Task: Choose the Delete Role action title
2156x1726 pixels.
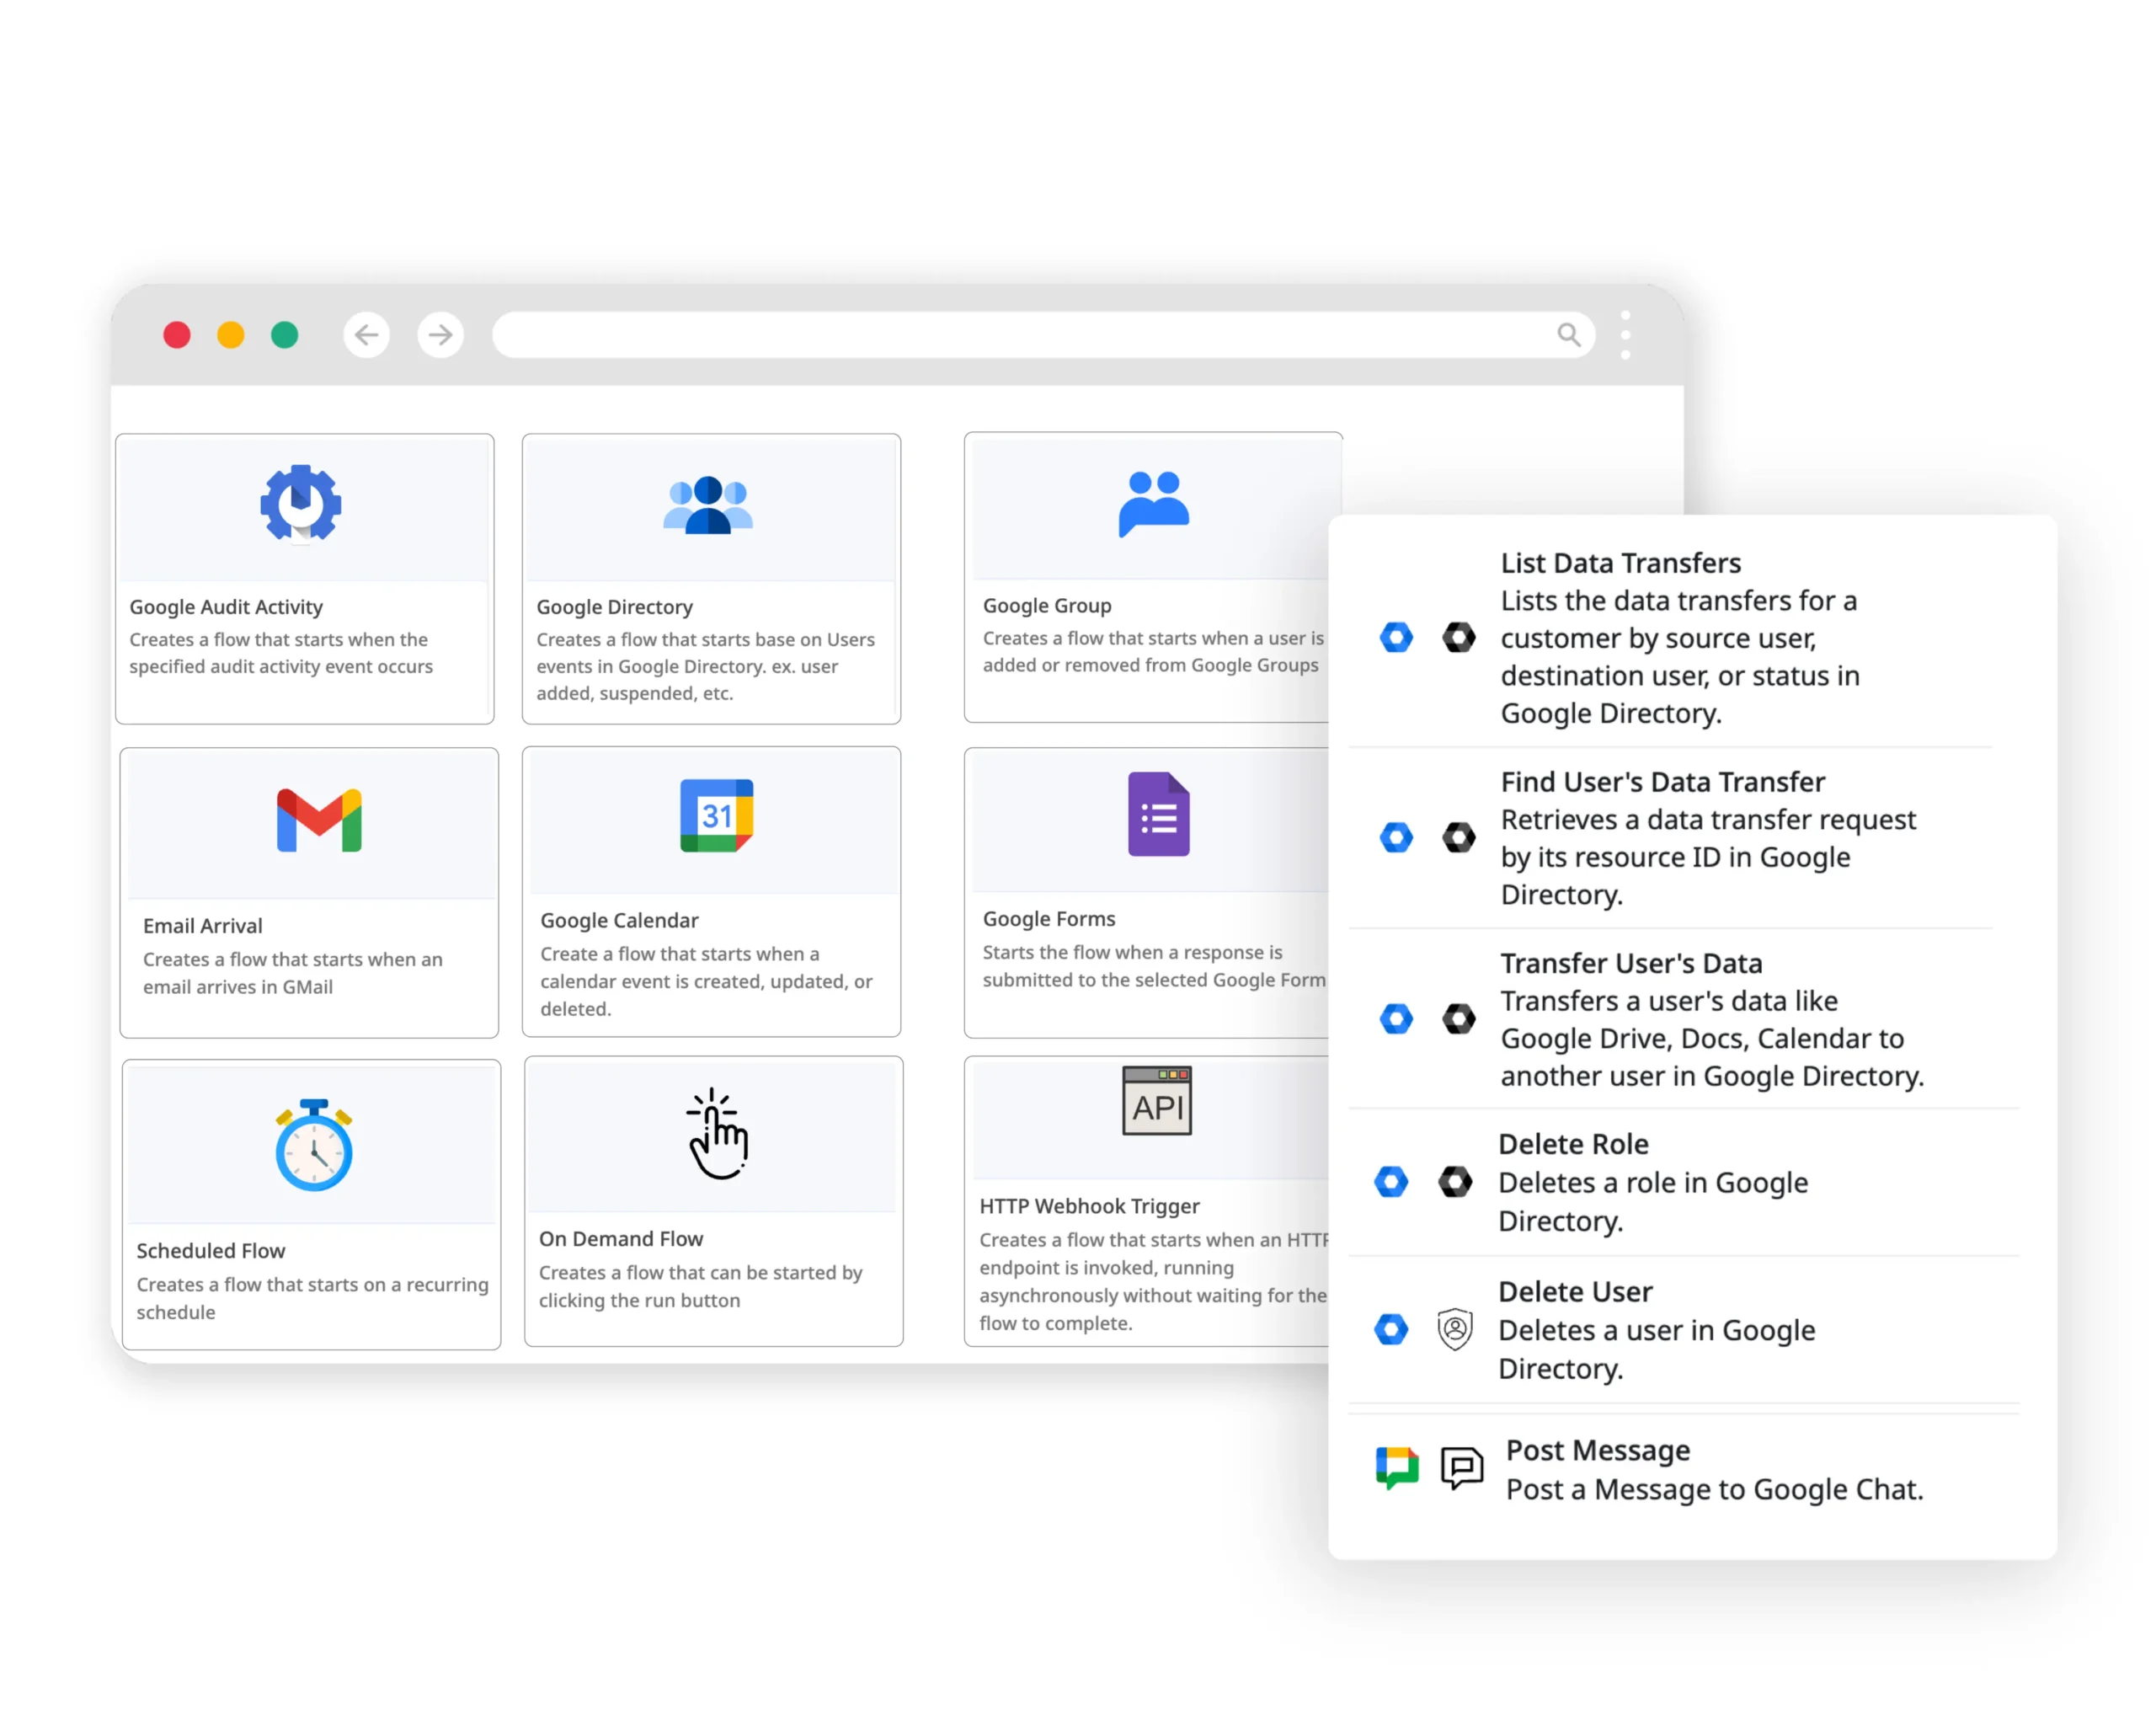Action: click(x=1573, y=1144)
